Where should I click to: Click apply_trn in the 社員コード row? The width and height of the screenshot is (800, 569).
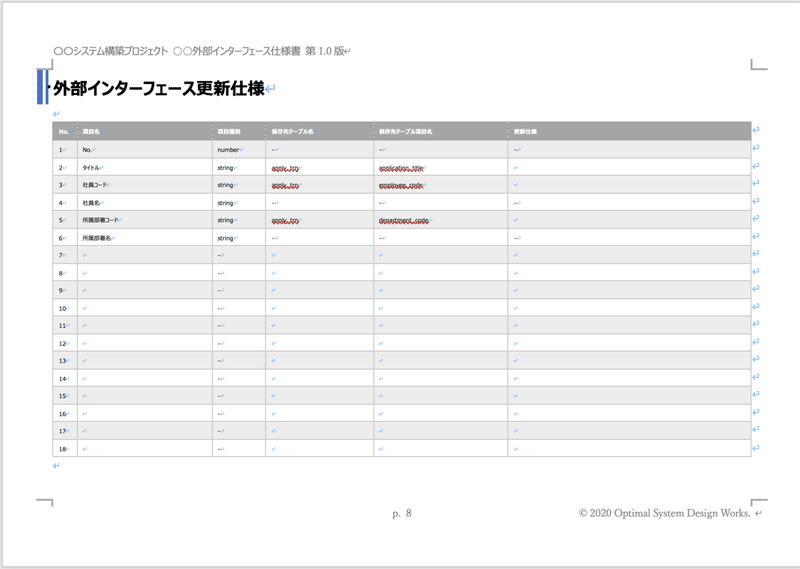click(x=285, y=185)
